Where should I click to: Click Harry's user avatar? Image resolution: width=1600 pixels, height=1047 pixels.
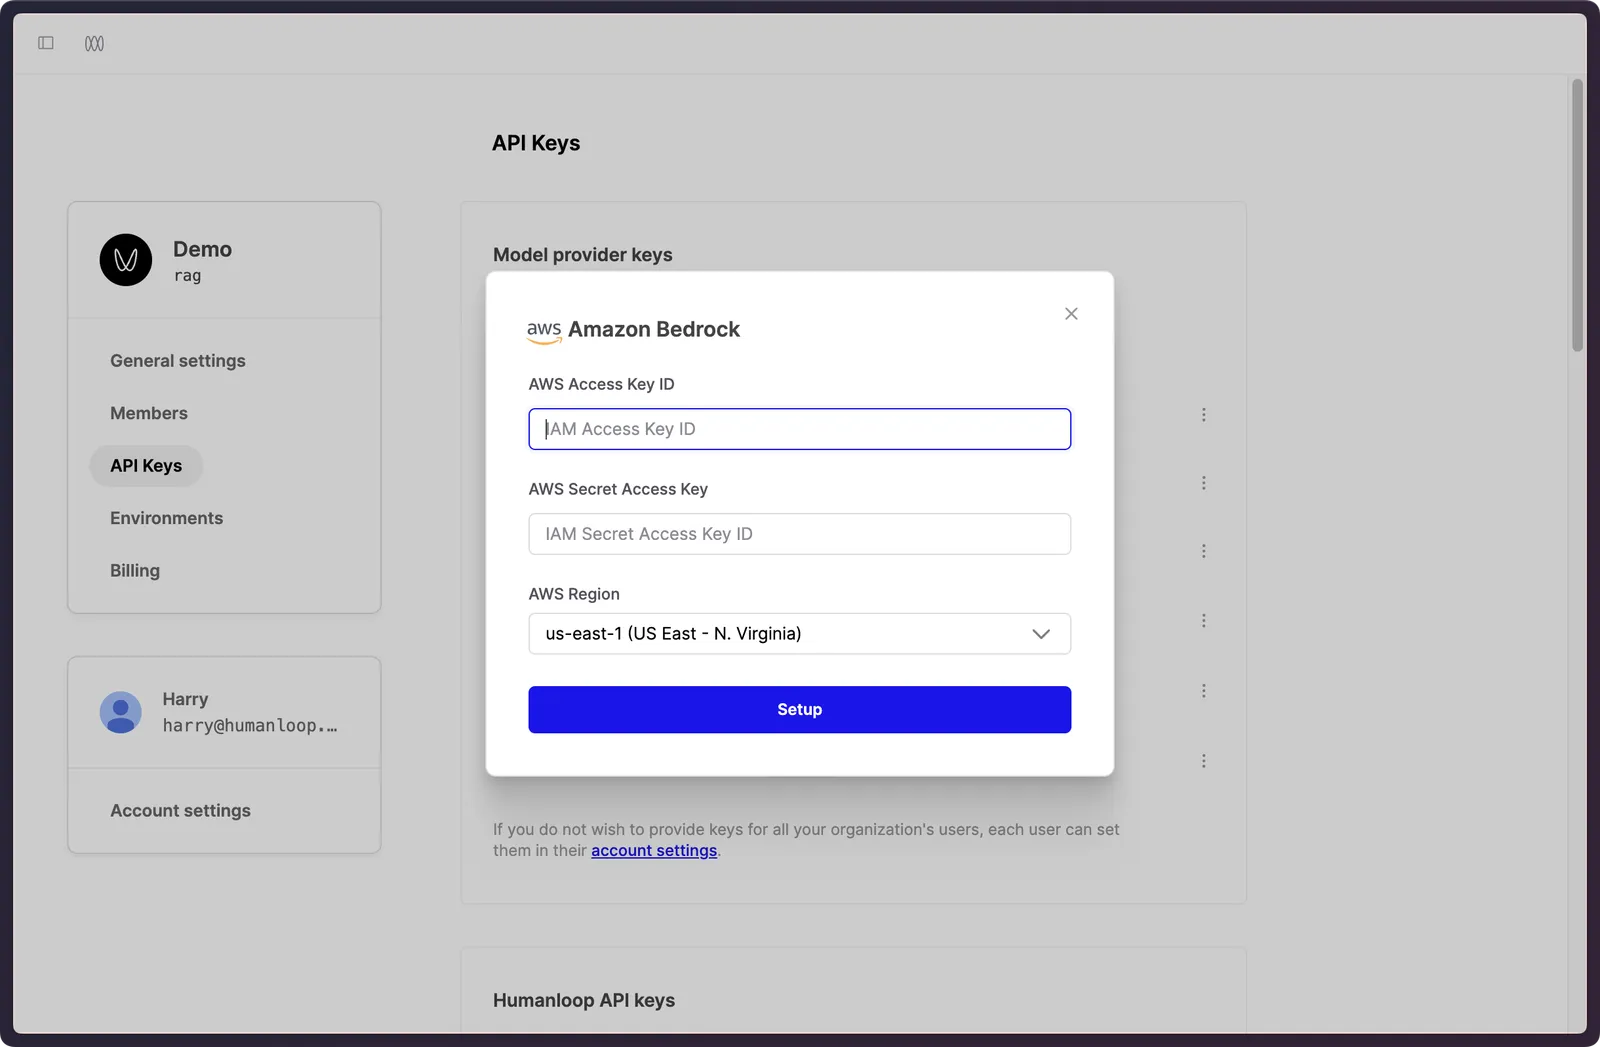121,712
